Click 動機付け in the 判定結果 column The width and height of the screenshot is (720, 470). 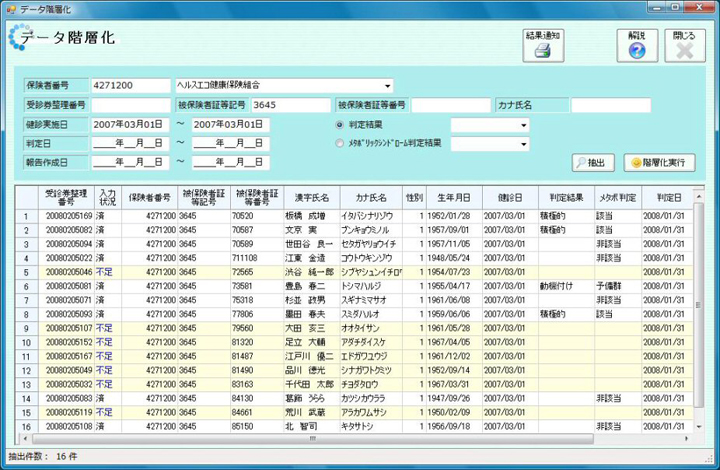(x=556, y=286)
